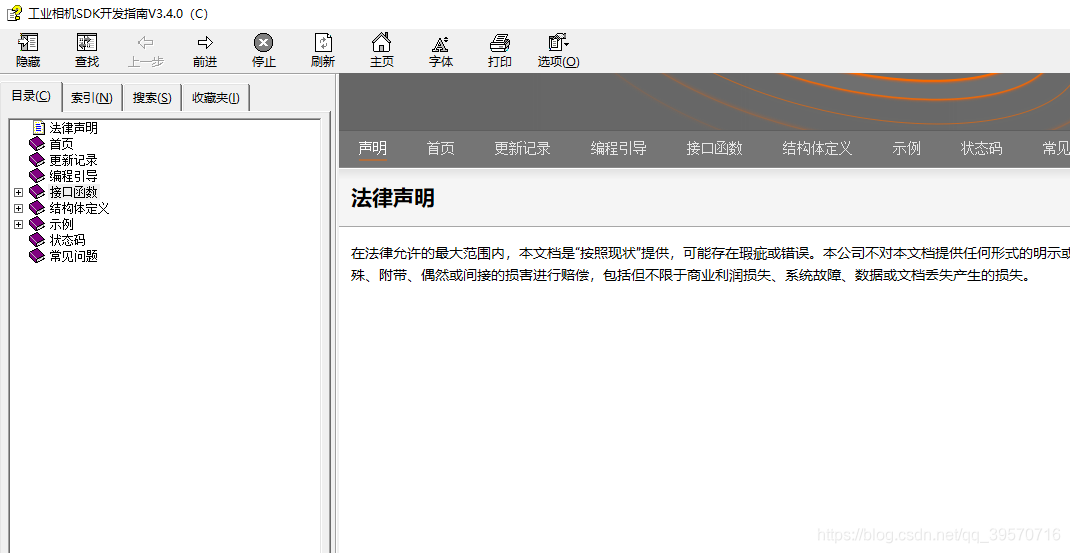
Task: Click the 刷新 (Refresh) toolbar icon
Action: point(323,42)
